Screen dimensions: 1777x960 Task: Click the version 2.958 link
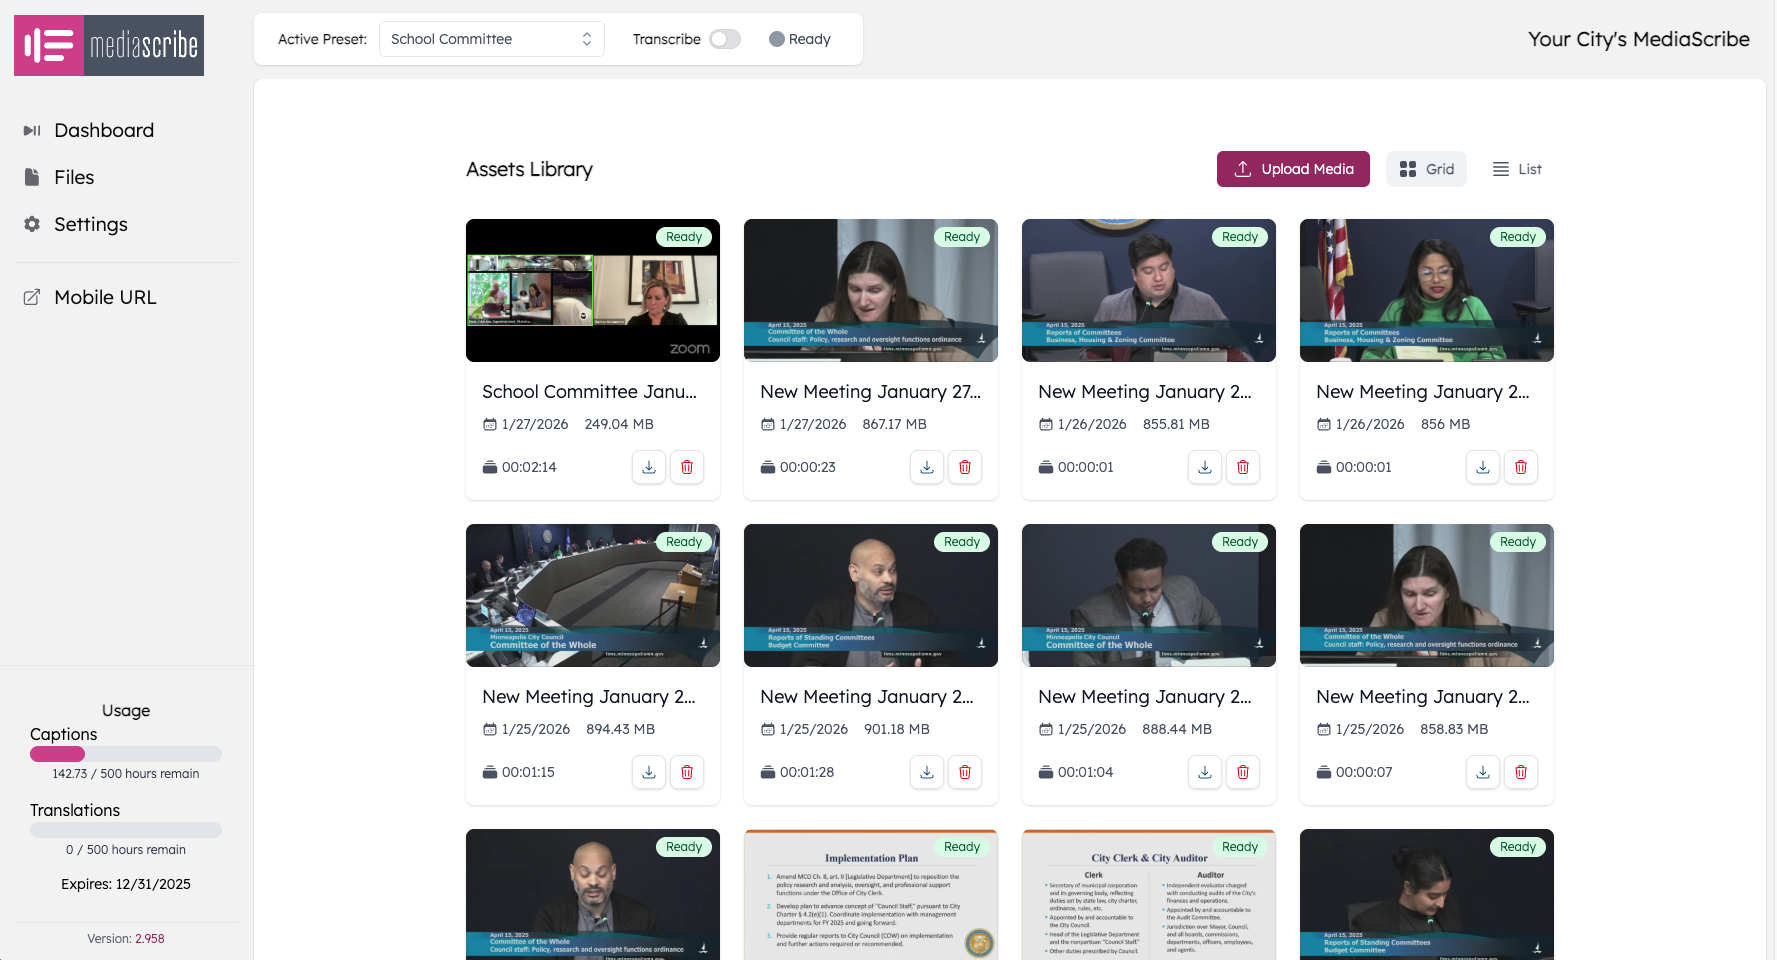(x=150, y=938)
